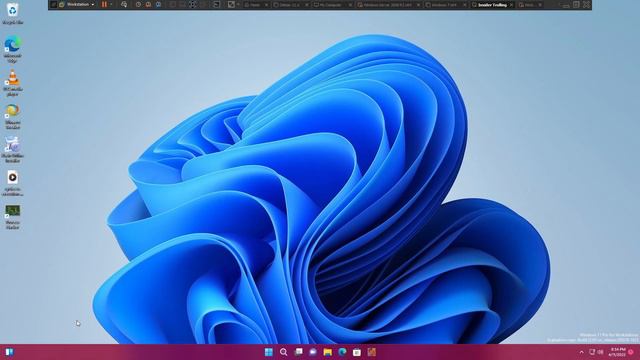The image size is (640, 360).
Task: Open Microsoft Store from the taskbar
Action: click(357, 352)
